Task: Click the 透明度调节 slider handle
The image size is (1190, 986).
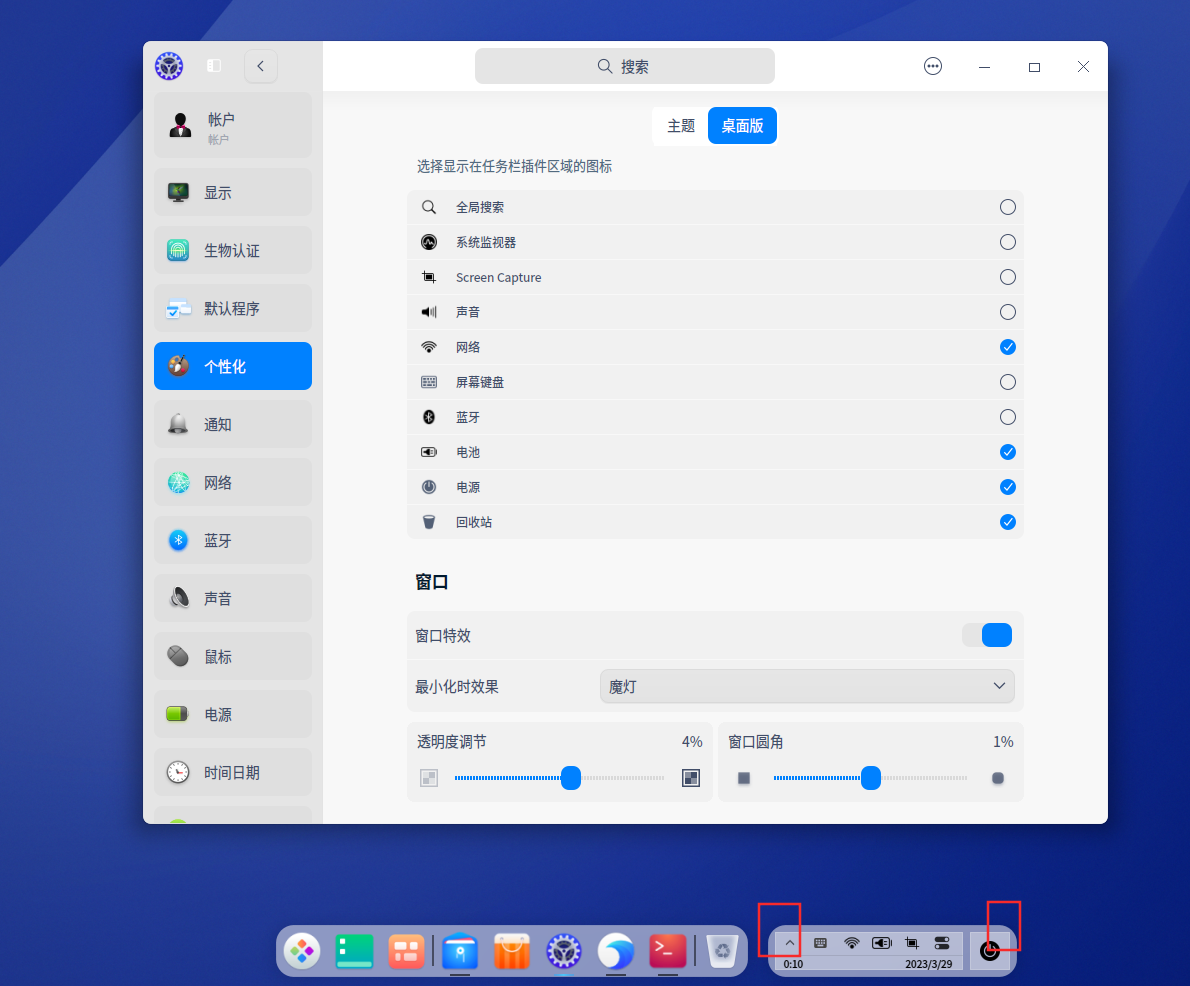Action: [x=571, y=778]
